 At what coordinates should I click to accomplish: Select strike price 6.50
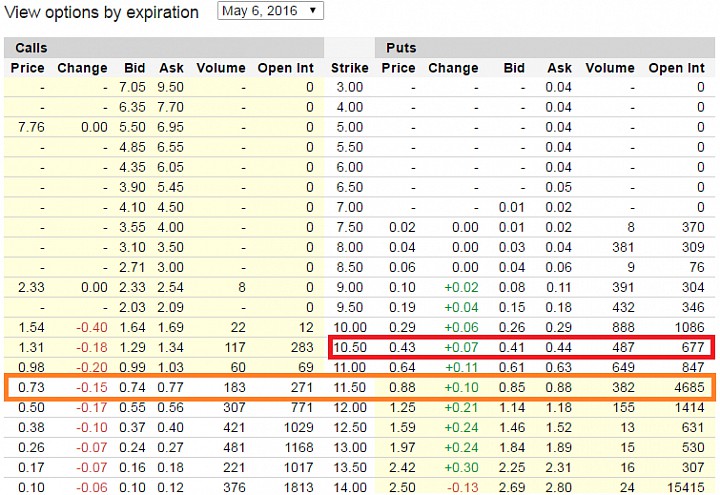pyautogui.click(x=349, y=187)
